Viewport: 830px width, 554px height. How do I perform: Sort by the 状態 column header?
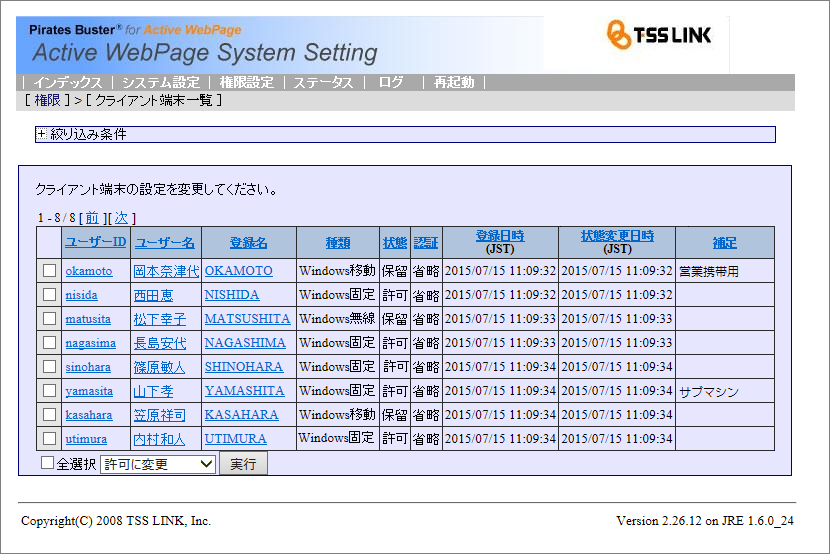click(394, 242)
